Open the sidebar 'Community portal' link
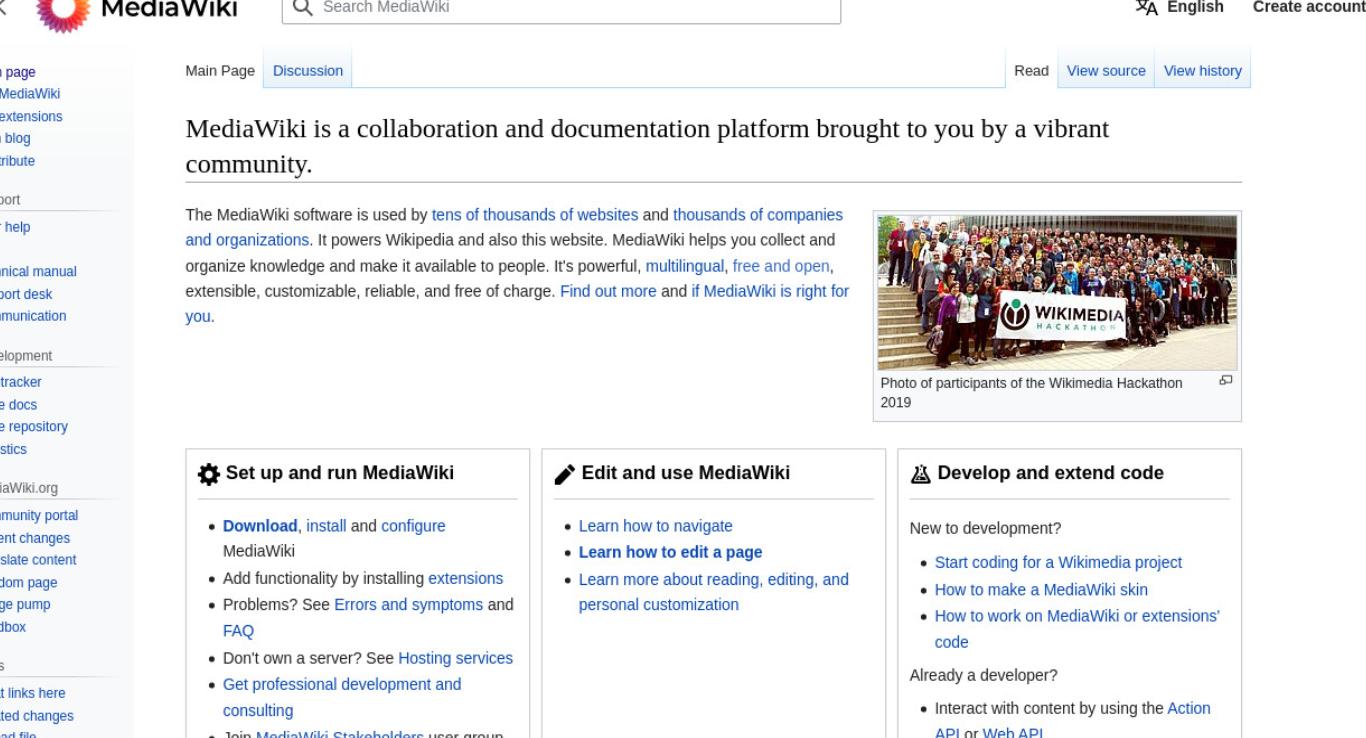This screenshot has height=738, width=1366. tap(39, 516)
